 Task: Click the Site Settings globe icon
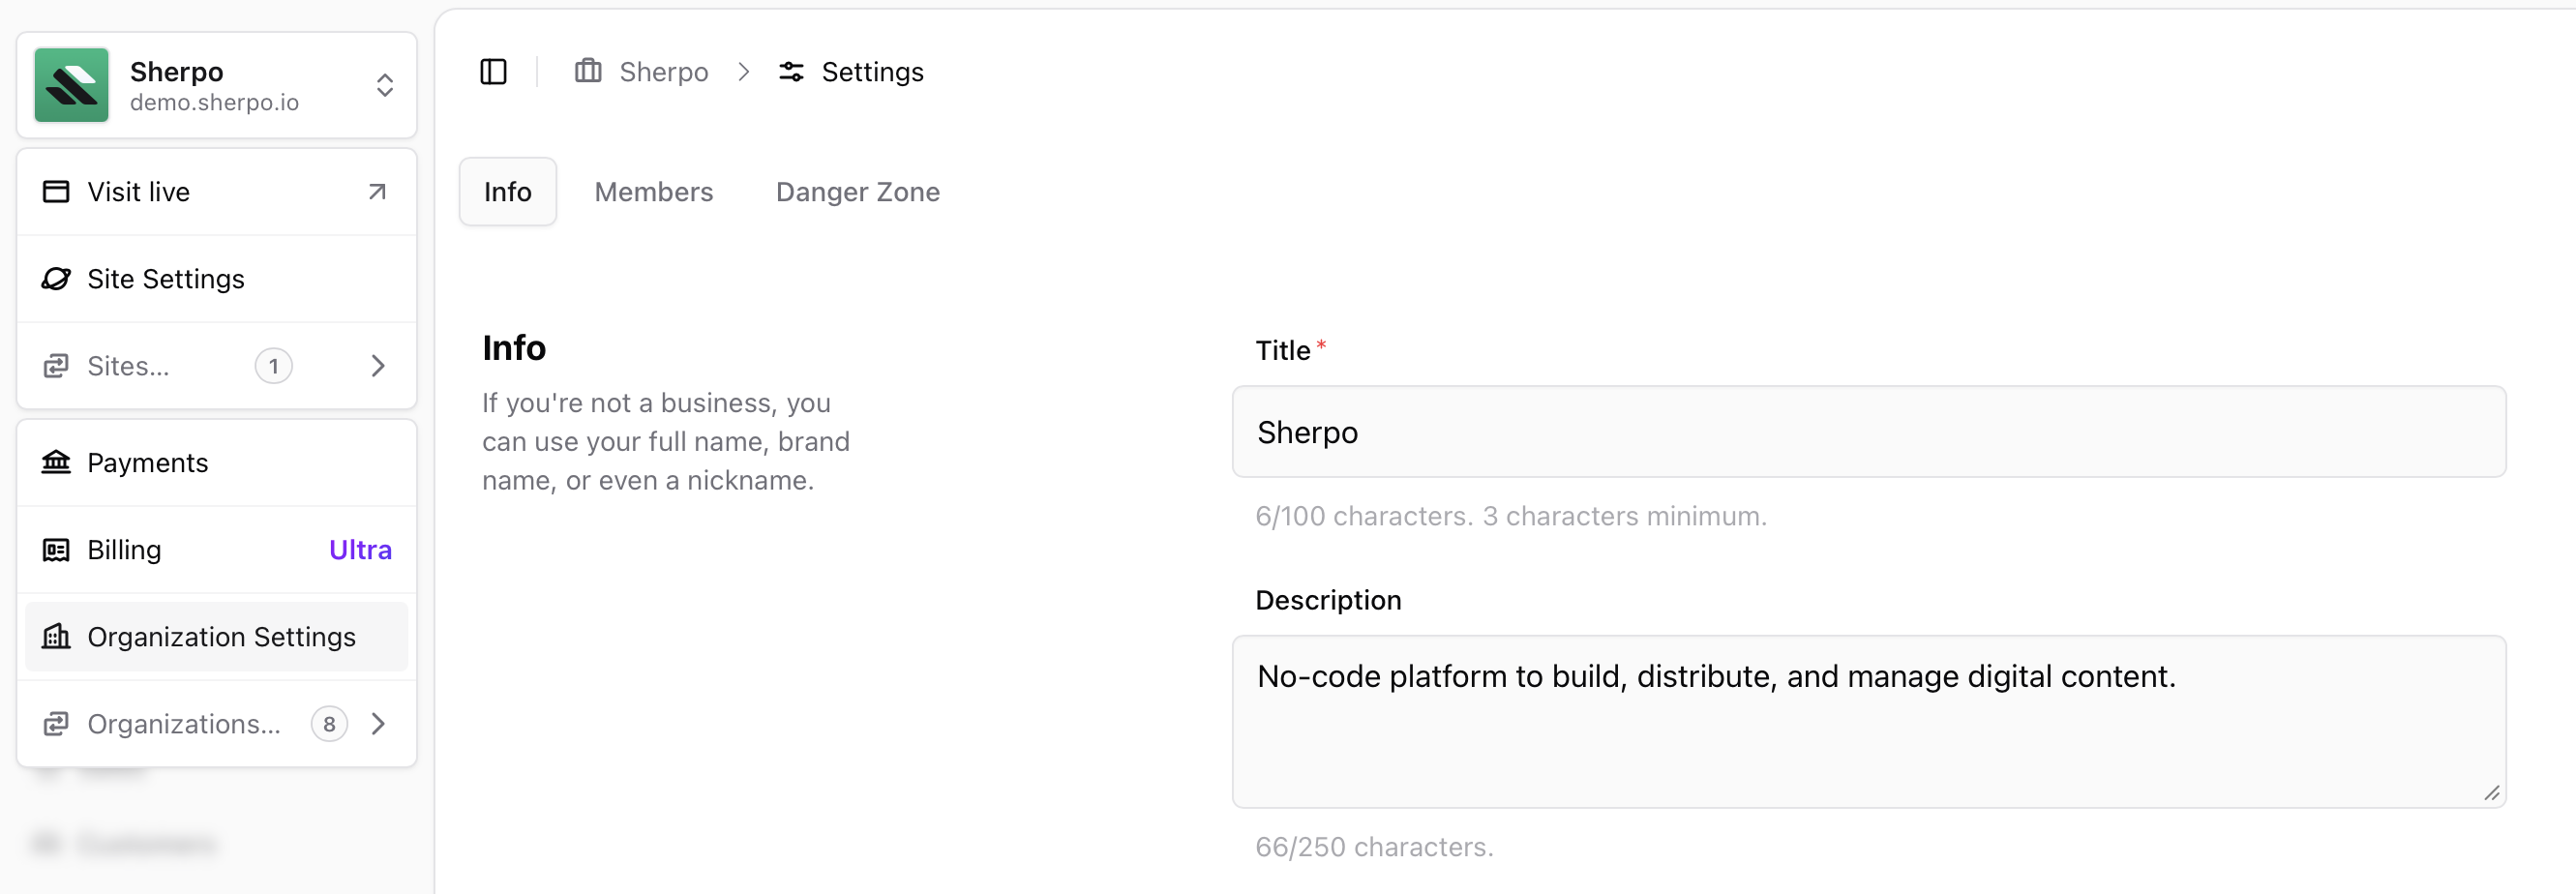click(x=55, y=279)
